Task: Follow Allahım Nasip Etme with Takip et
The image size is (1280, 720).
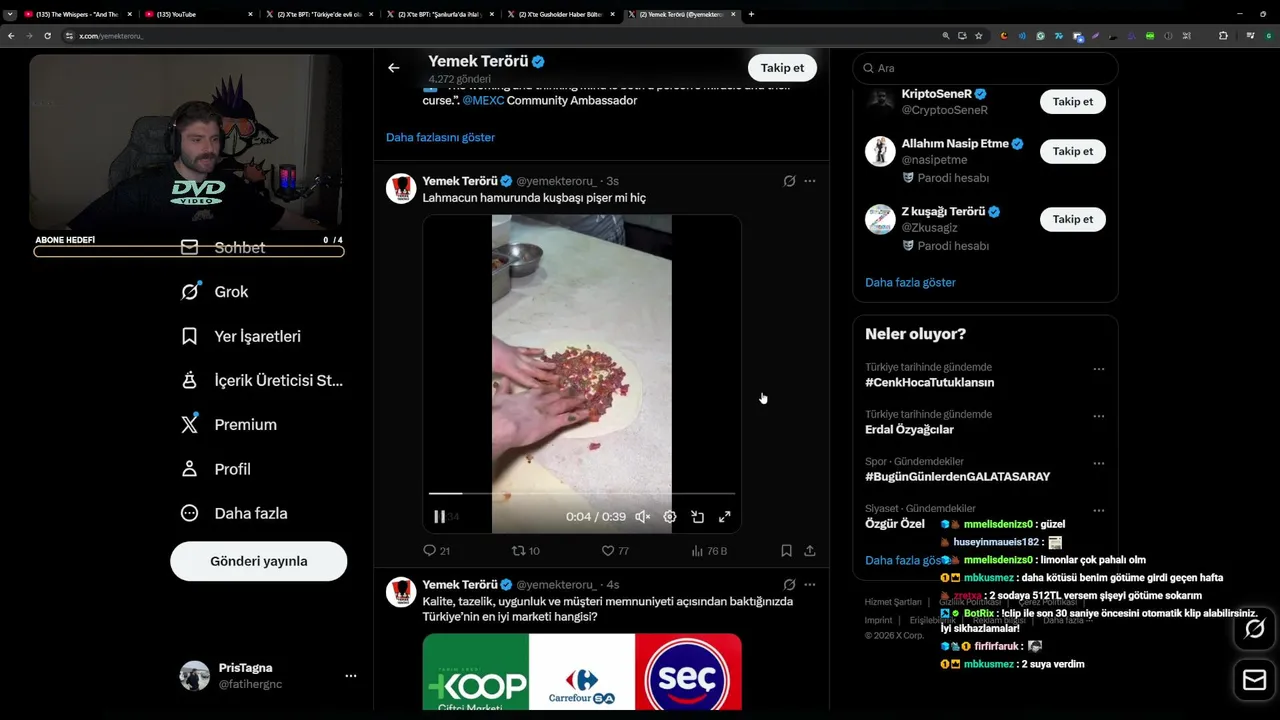Action: pos(1072,151)
